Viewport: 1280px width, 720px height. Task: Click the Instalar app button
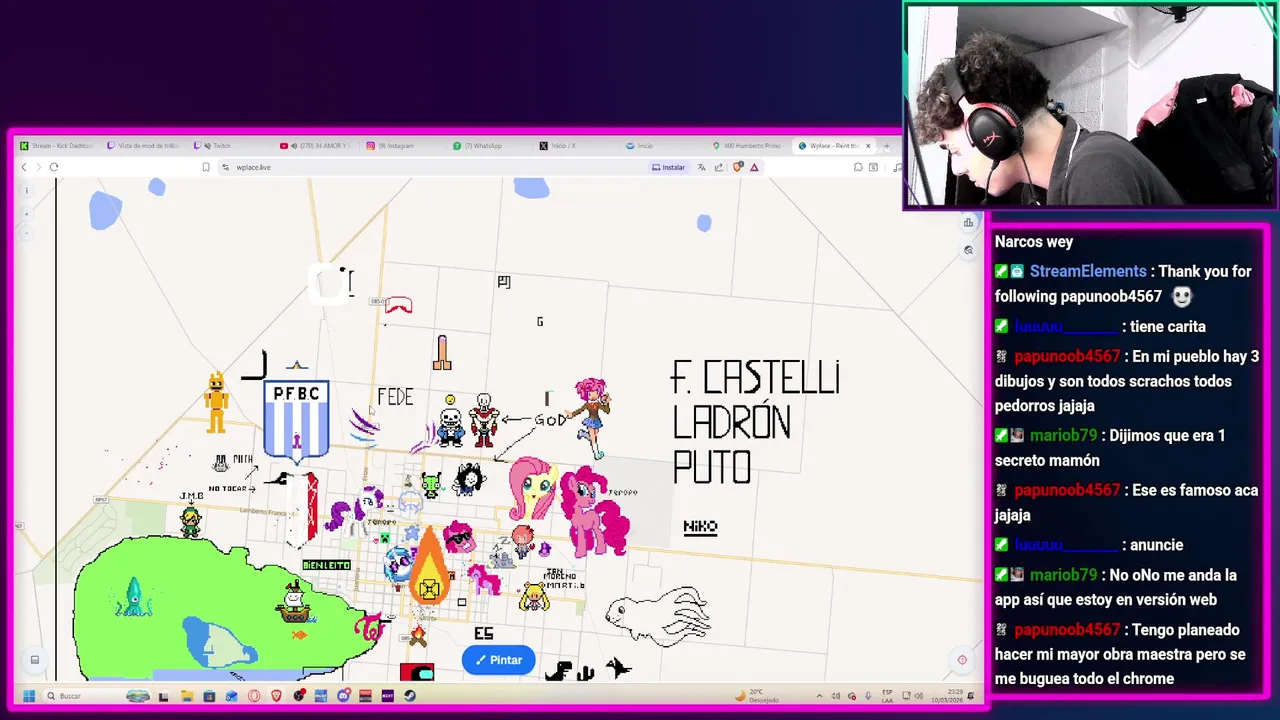[669, 167]
